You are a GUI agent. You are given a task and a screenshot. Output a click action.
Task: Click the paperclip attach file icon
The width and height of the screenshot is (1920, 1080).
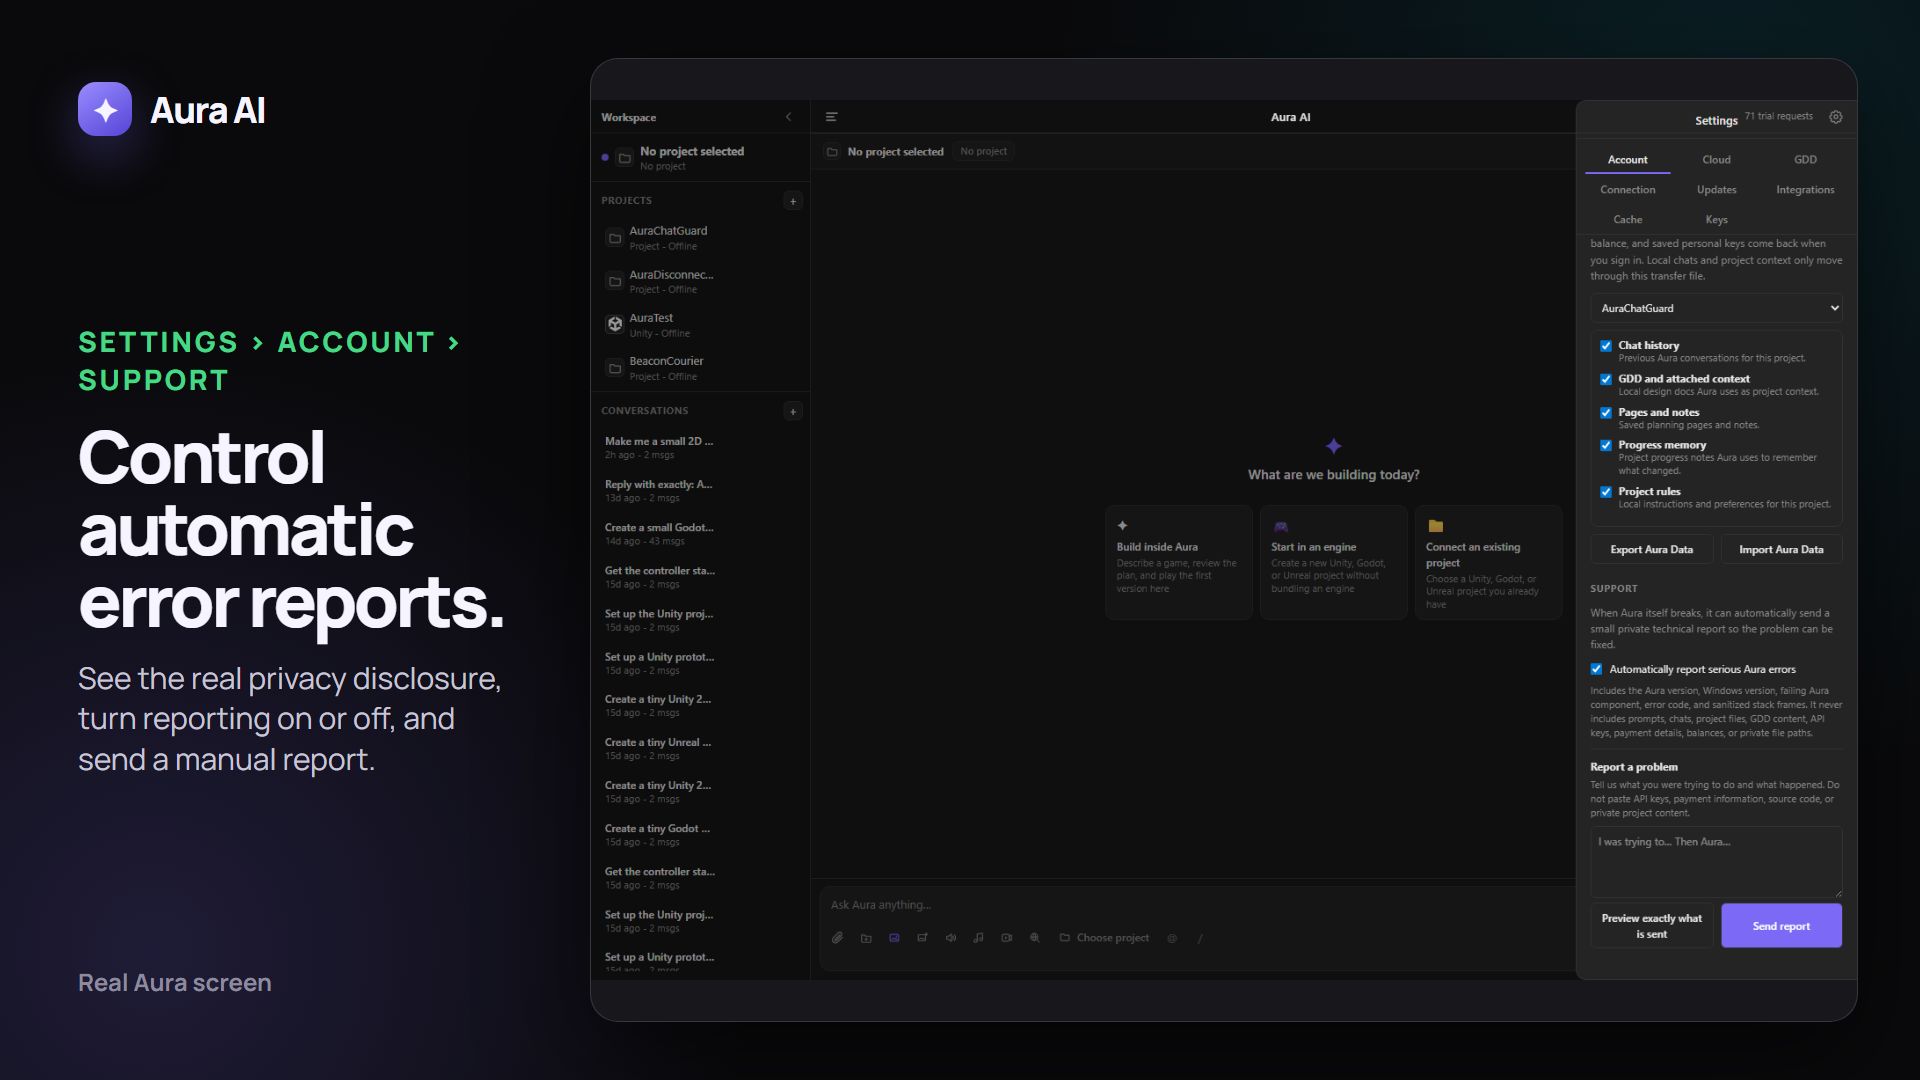point(837,938)
